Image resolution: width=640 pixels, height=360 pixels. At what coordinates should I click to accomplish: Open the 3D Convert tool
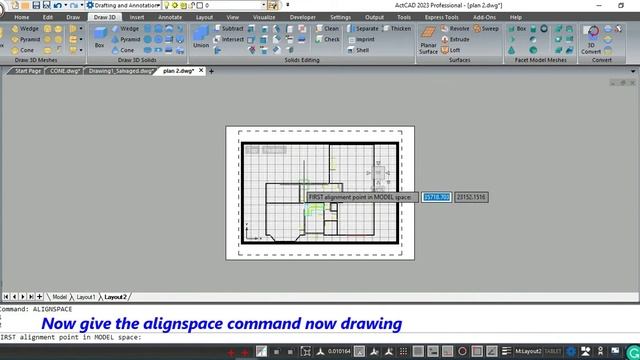[x=591, y=40]
